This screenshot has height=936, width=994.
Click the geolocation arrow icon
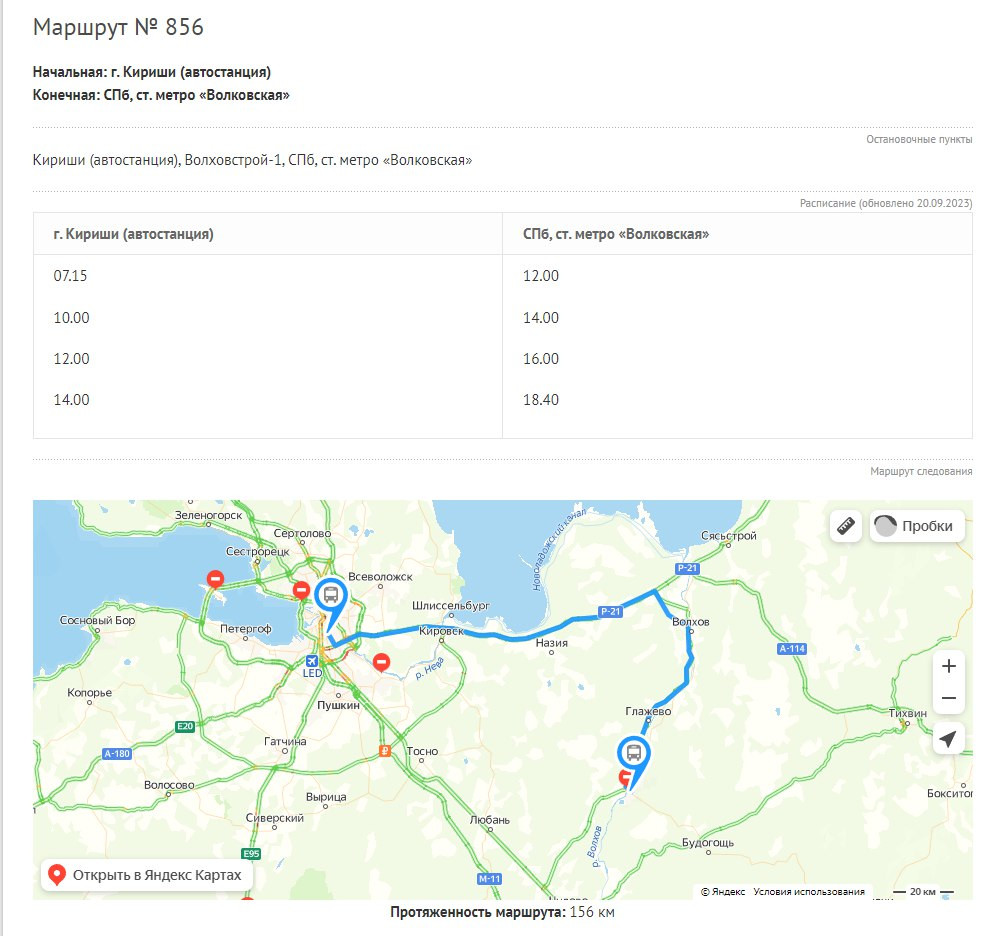948,739
